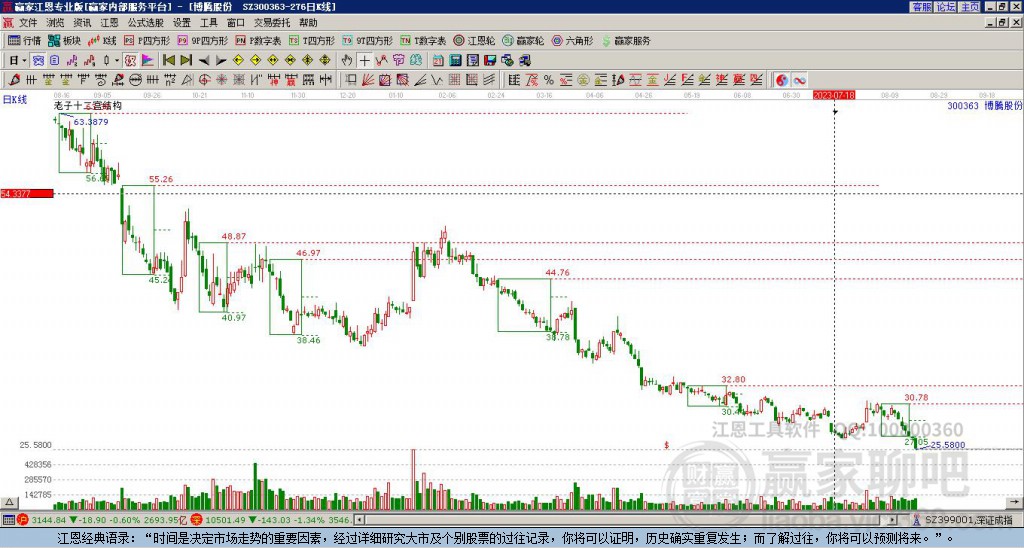Open the P数字表 tool

(x=258, y=40)
